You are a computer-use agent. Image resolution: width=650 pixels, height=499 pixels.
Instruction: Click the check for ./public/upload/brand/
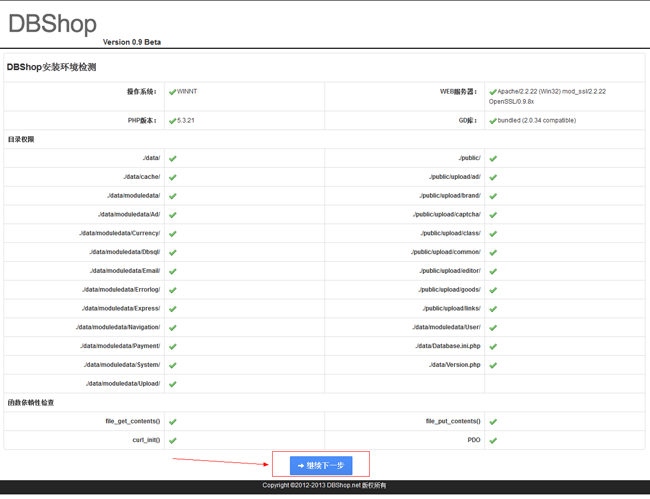coord(493,196)
